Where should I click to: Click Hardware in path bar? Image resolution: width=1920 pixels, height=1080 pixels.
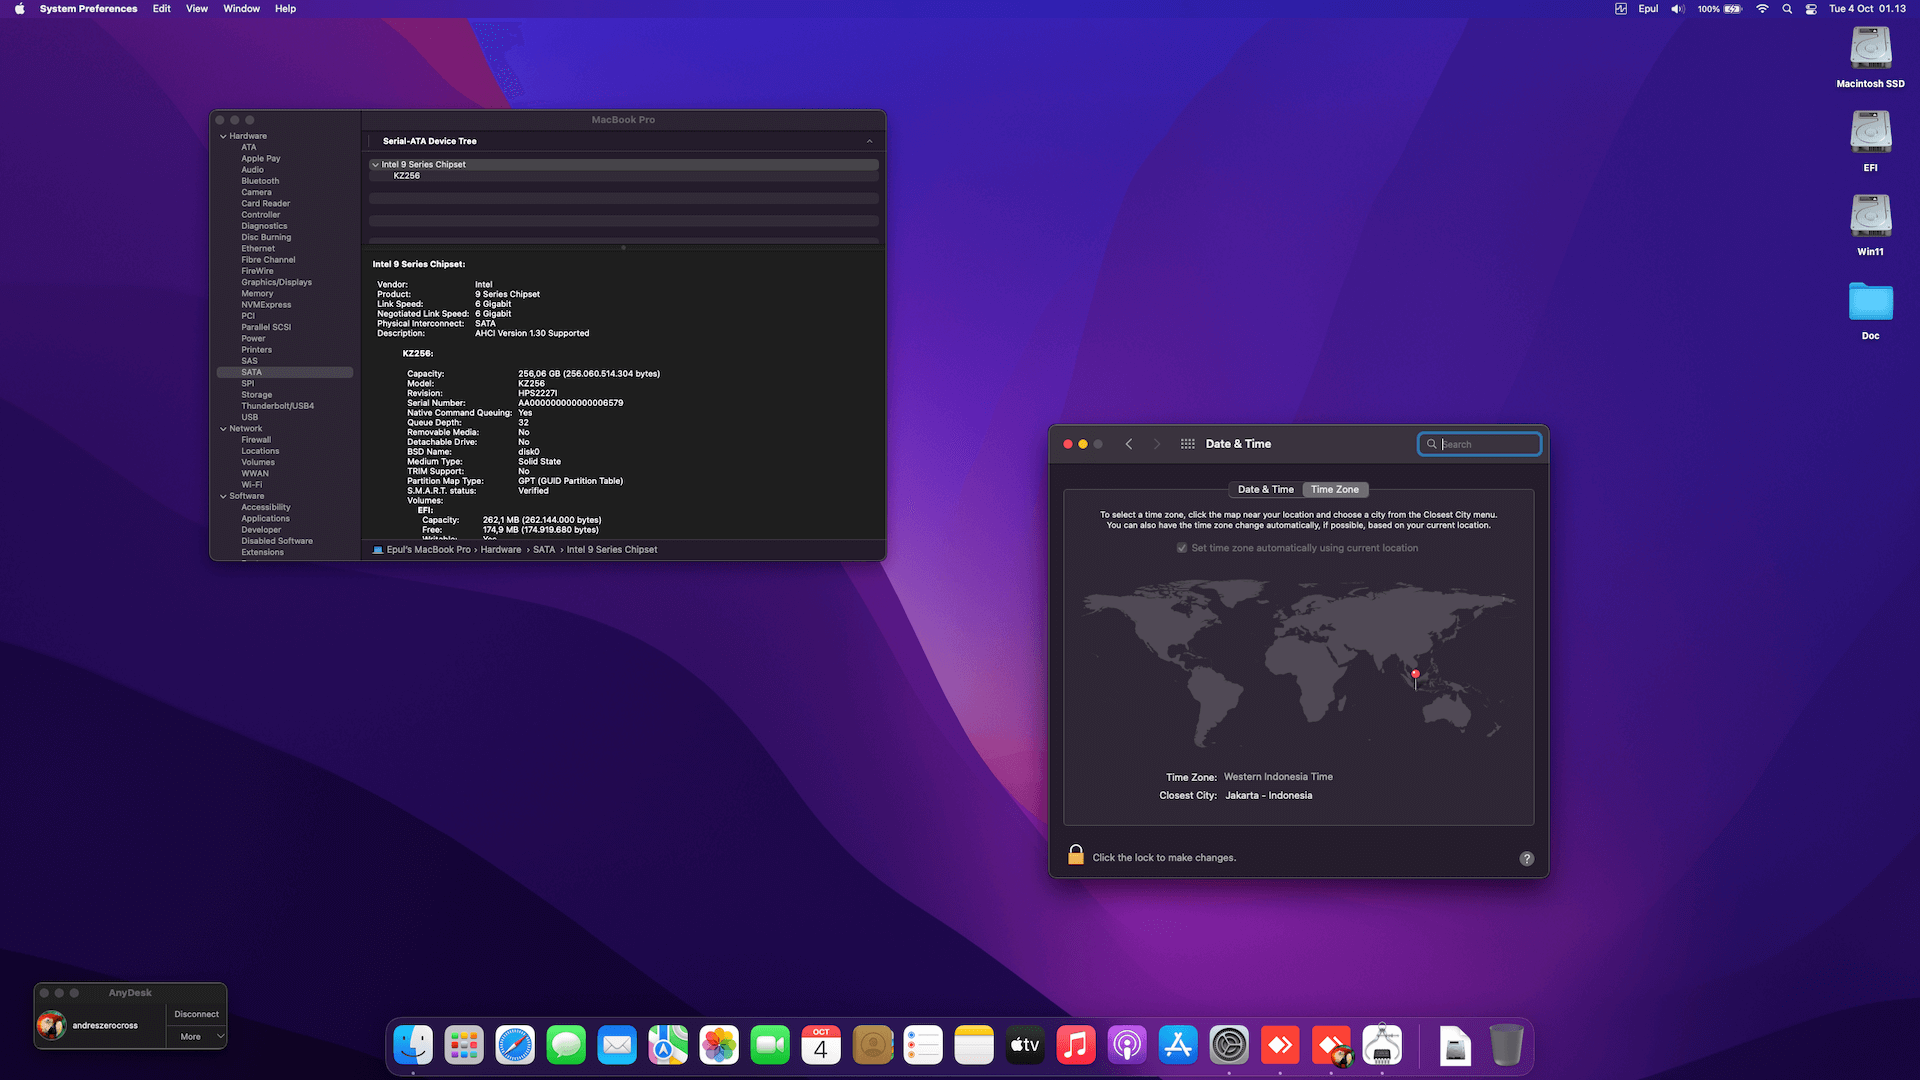click(500, 550)
